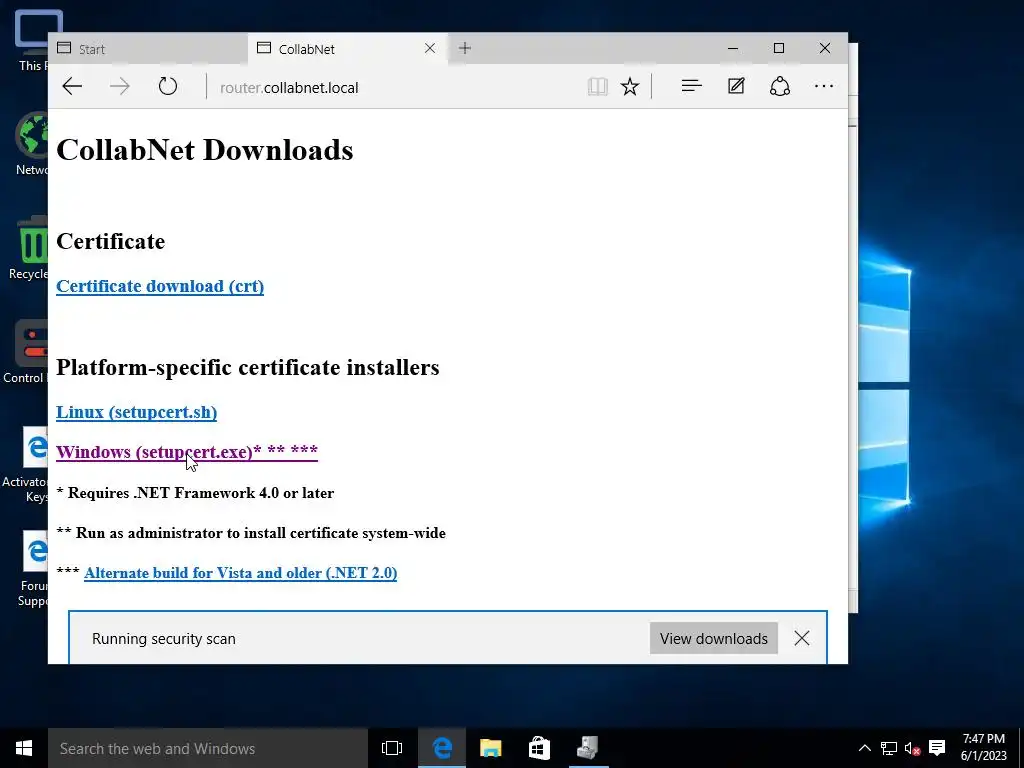1024x768 pixels.
Task: Click the Running security scan text
Action: pyautogui.click(x=164, y=639)
